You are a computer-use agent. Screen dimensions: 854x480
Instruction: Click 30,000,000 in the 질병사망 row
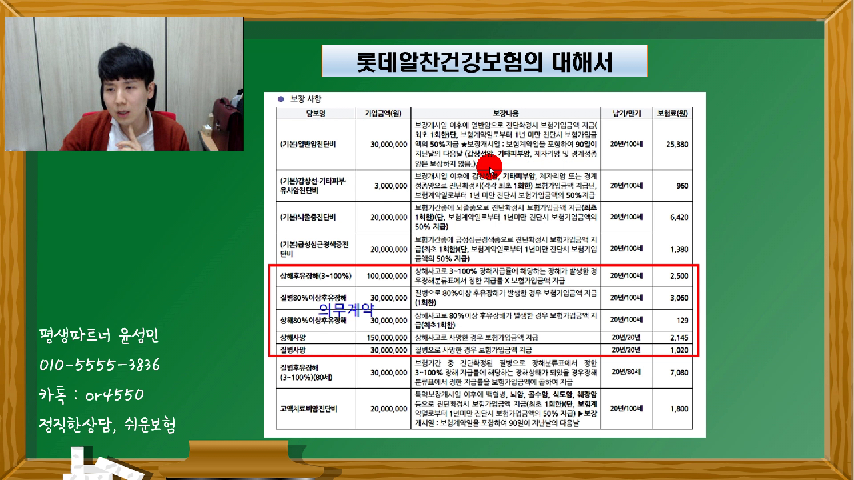click(389, 350)
